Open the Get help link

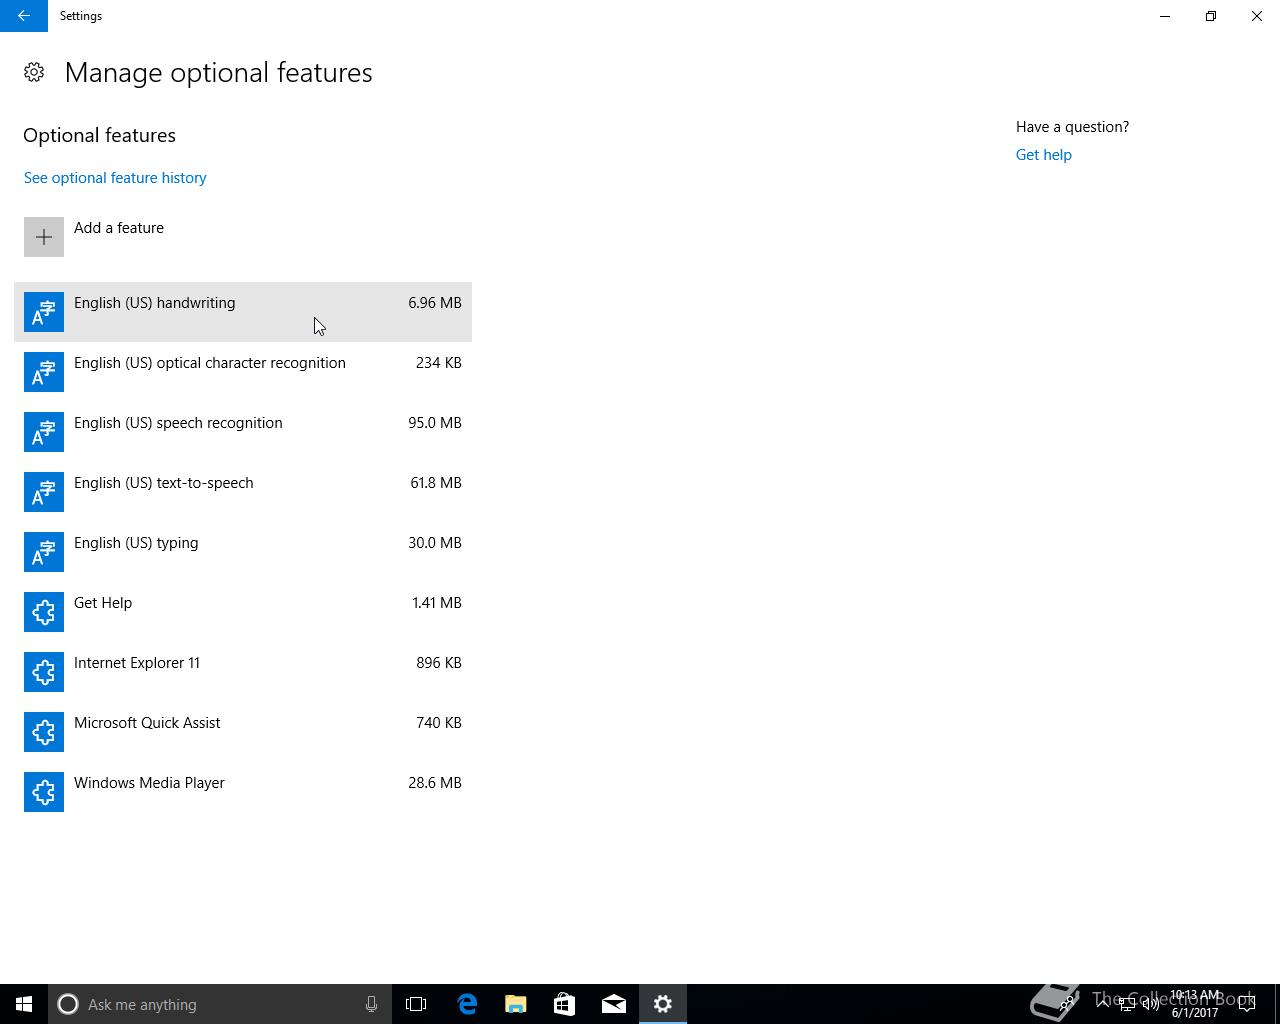1043,155
